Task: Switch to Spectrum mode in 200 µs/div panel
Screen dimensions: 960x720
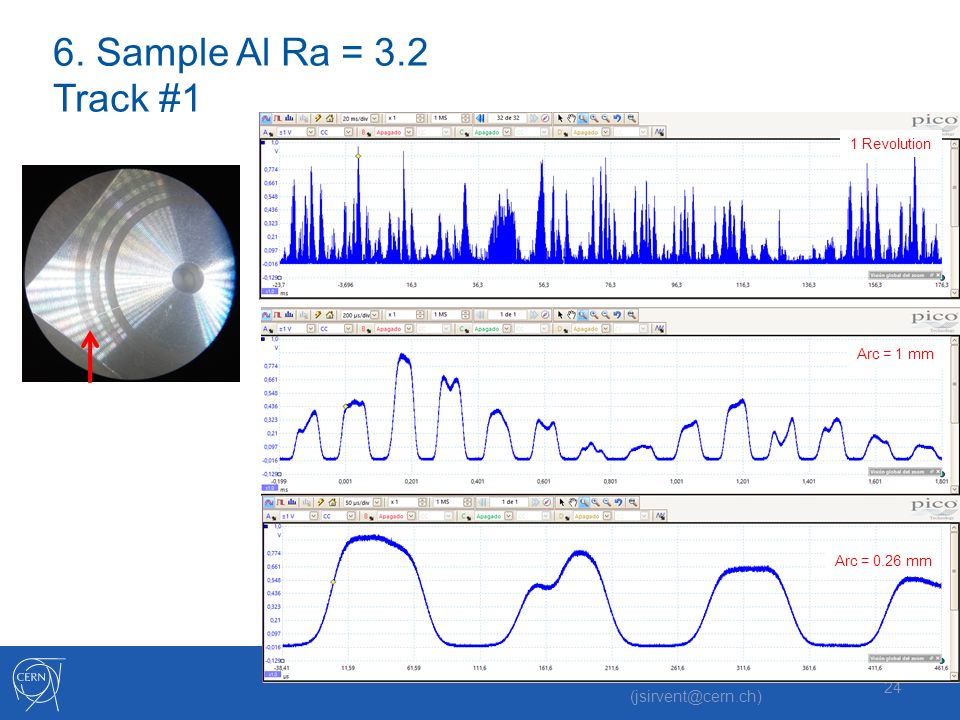Action: [x=290, y=315]
